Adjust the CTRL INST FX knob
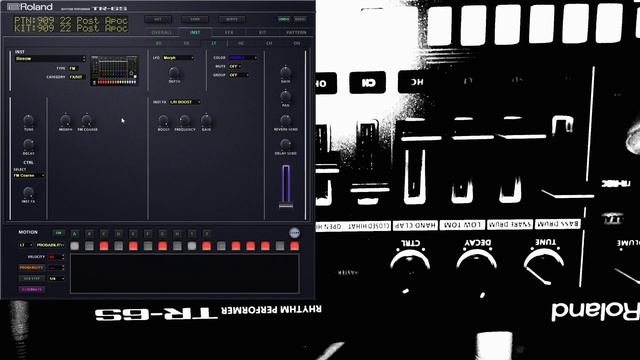The height and width of the screenshot is (360, 640). [x=28, y=192]
